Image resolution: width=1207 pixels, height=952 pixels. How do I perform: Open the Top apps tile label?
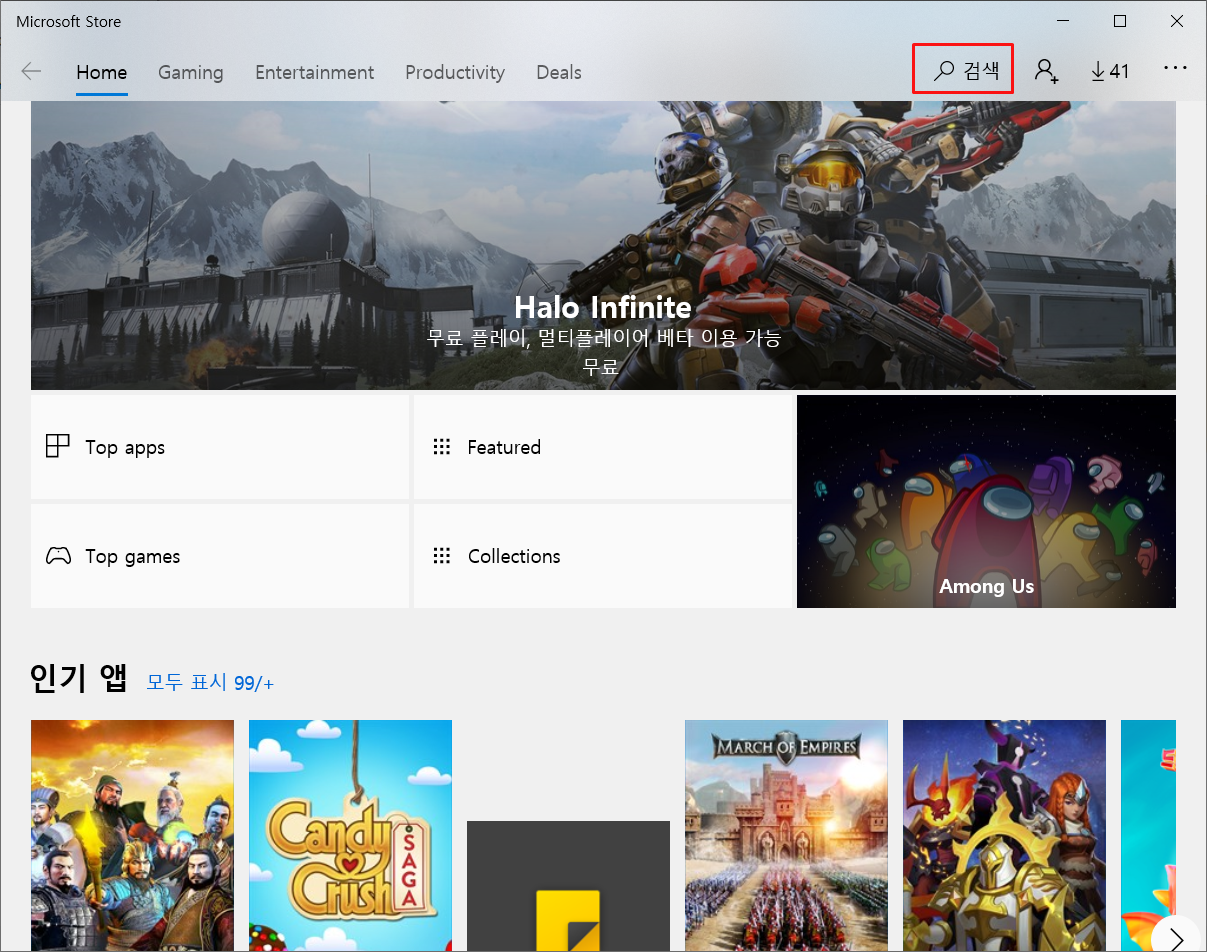click(x=125, y=447)
